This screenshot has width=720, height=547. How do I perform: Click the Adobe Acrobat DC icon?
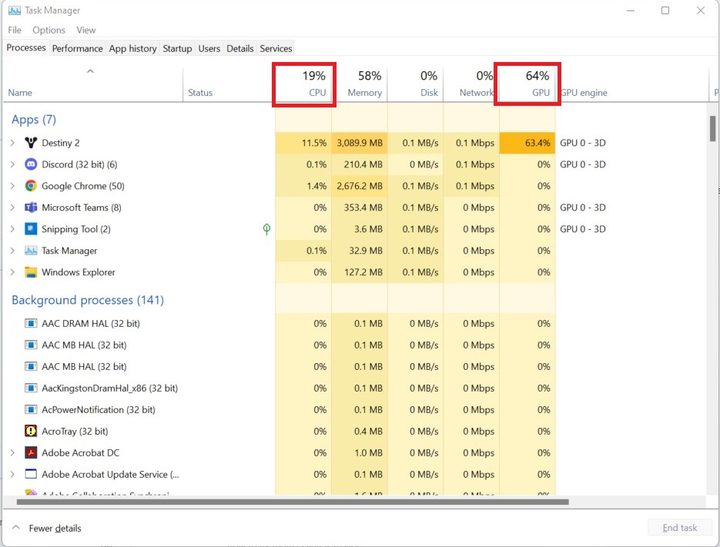(31, 453)
